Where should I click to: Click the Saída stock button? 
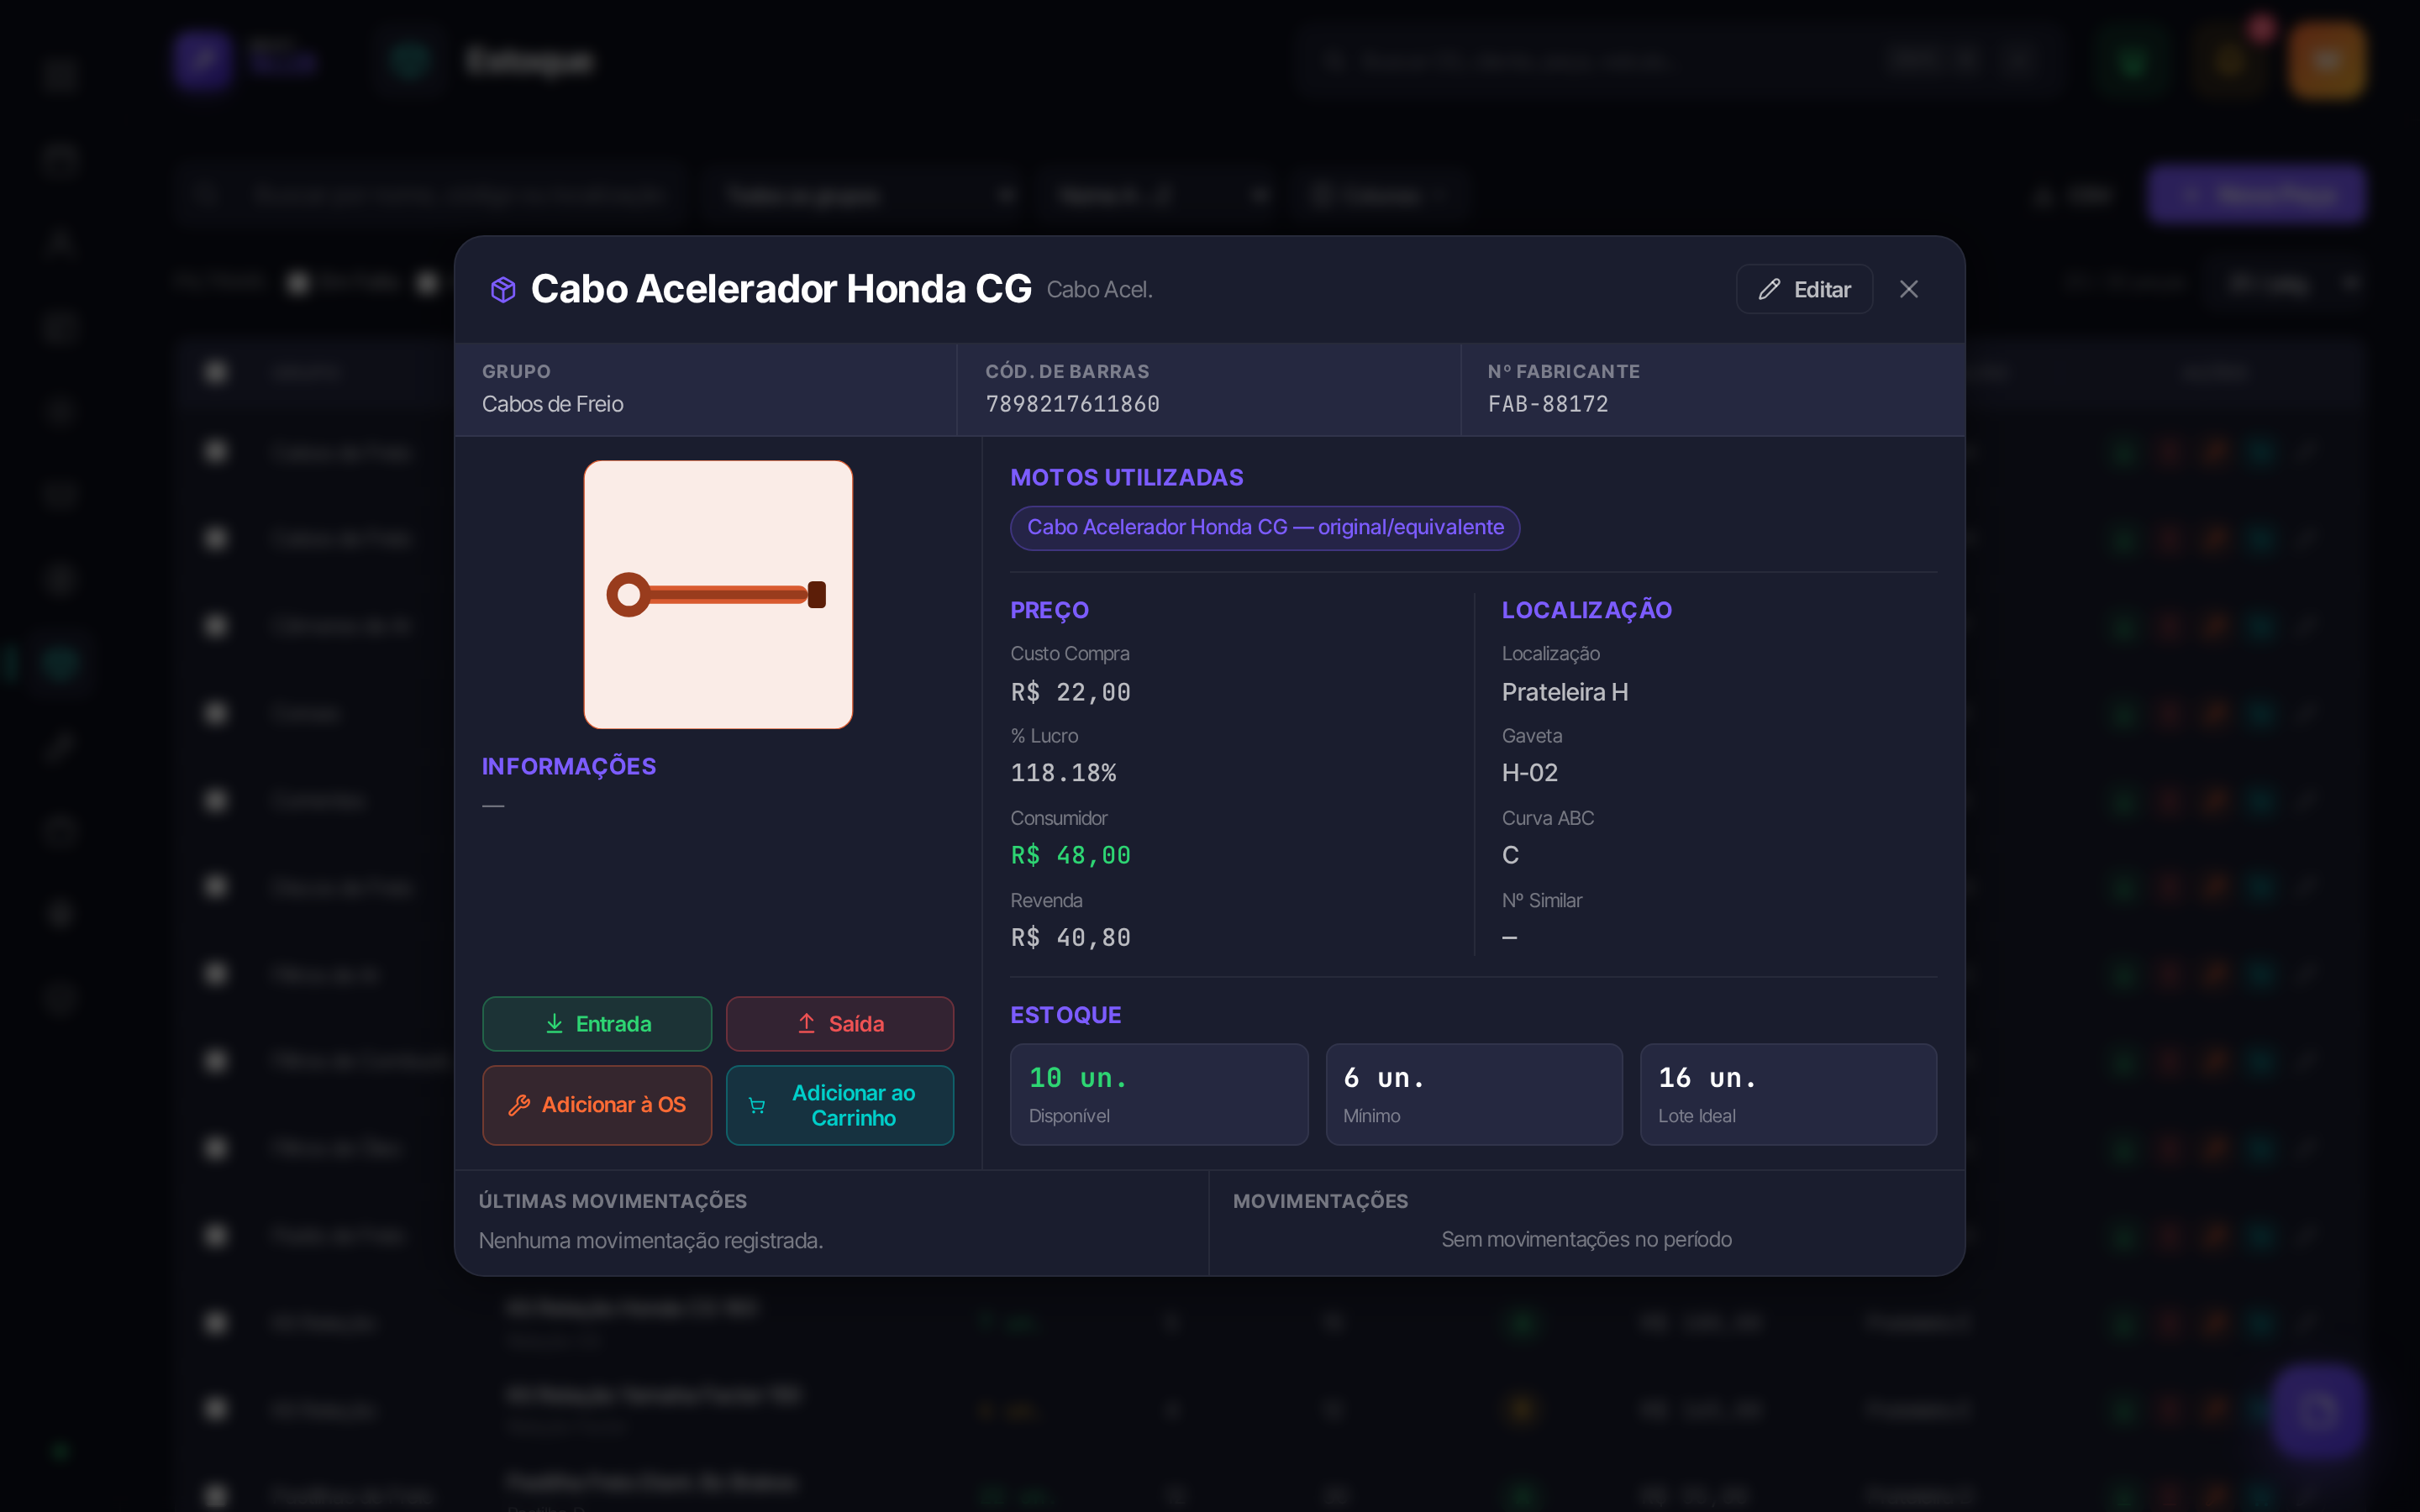840,1023
